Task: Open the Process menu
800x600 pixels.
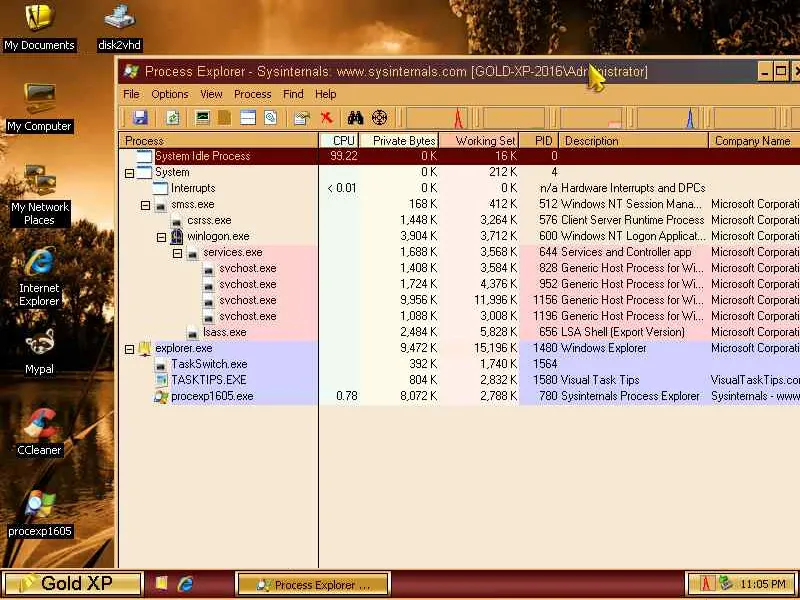Action: coord(253,94)
